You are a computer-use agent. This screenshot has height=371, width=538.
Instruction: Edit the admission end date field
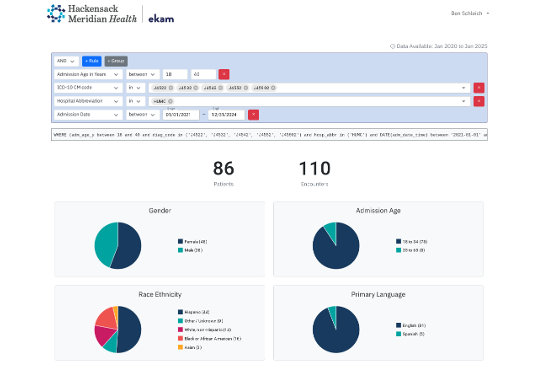point(226,115)
